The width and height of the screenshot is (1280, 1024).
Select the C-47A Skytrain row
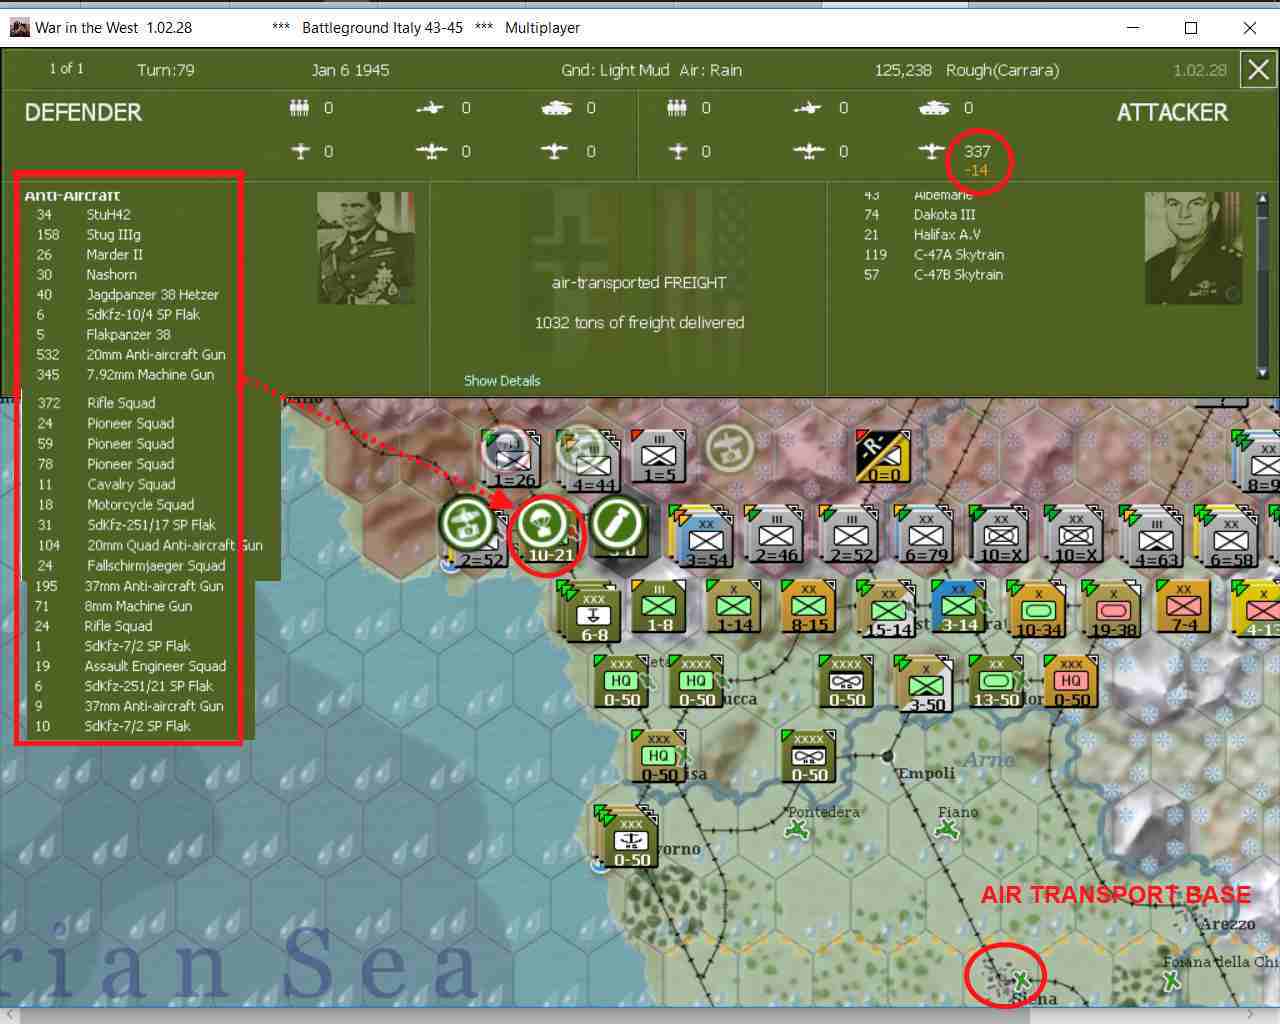pos(933,255)
